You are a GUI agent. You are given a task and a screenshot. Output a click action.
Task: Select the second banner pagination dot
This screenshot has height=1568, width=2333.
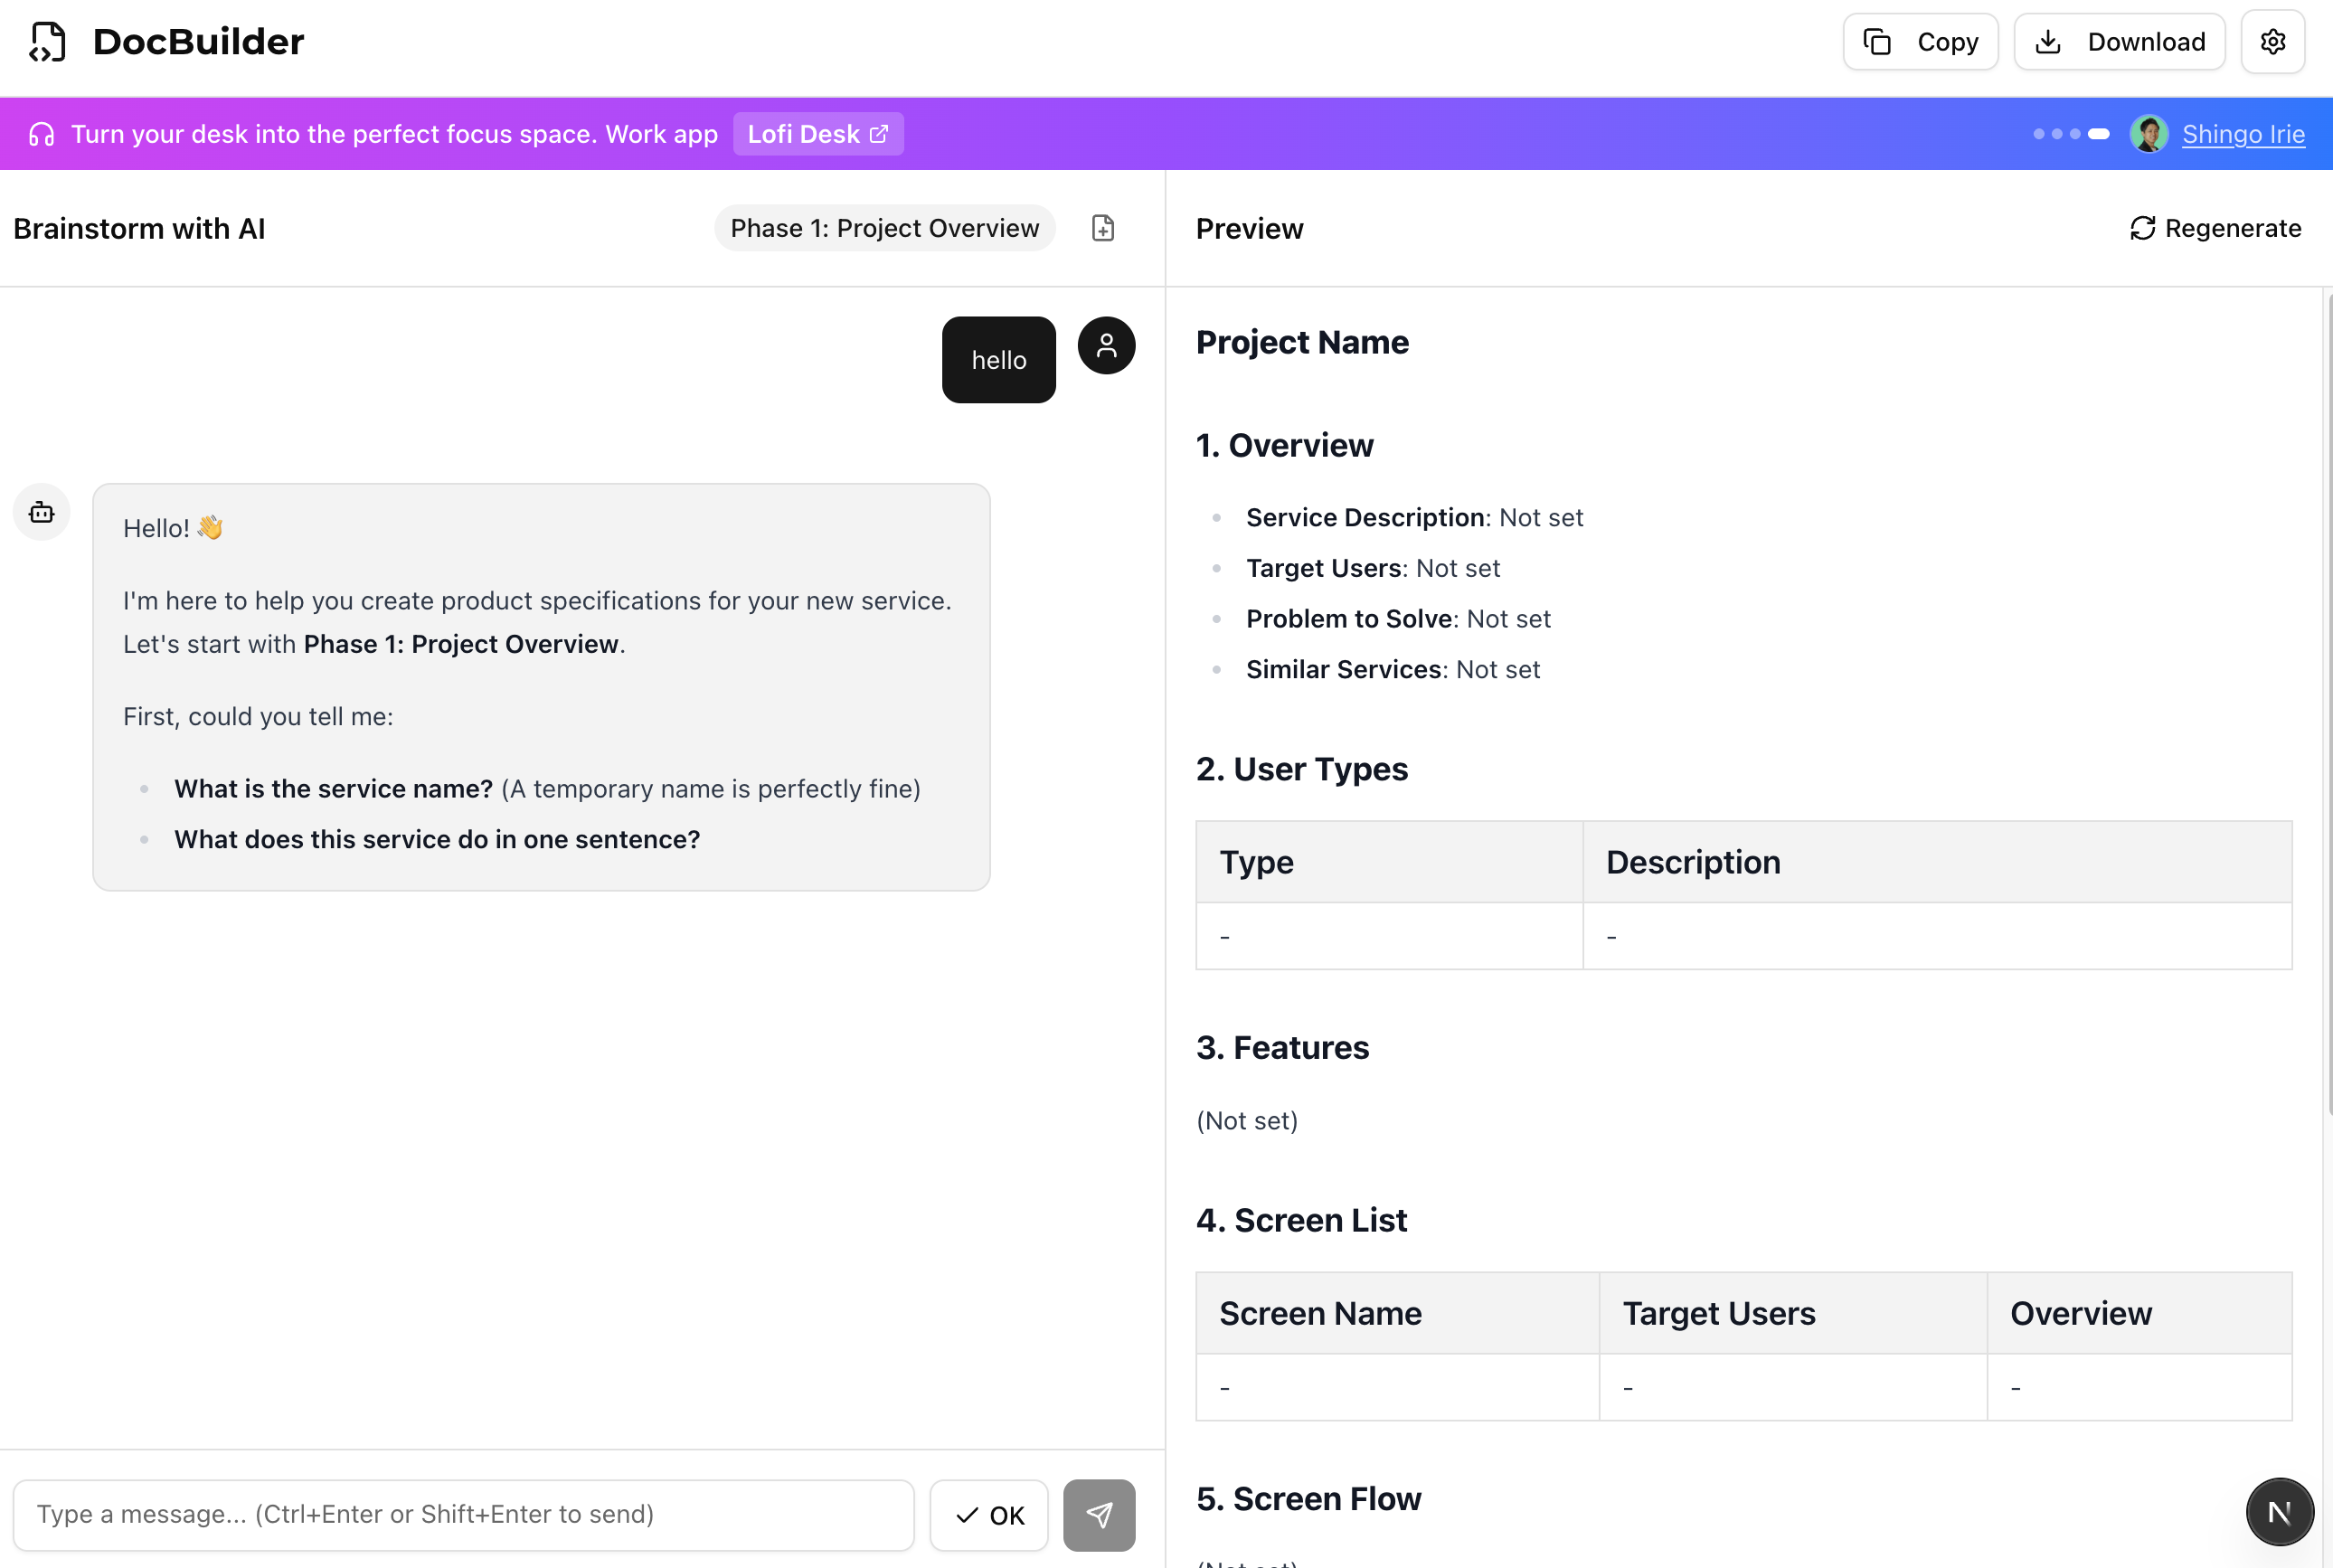pos(2057,133)
